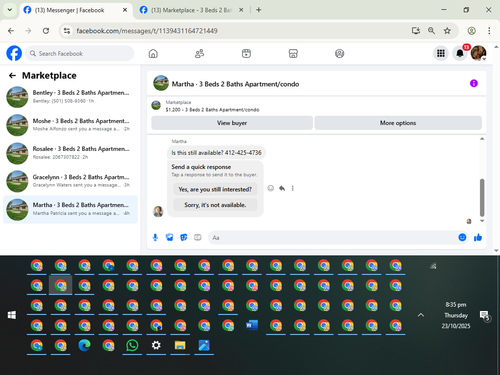Image resolution: width=500 pixels, height=375 pixels.
Task: Send quick response 'Yes, are you still interested?'
Action: [x=215, y=189]
